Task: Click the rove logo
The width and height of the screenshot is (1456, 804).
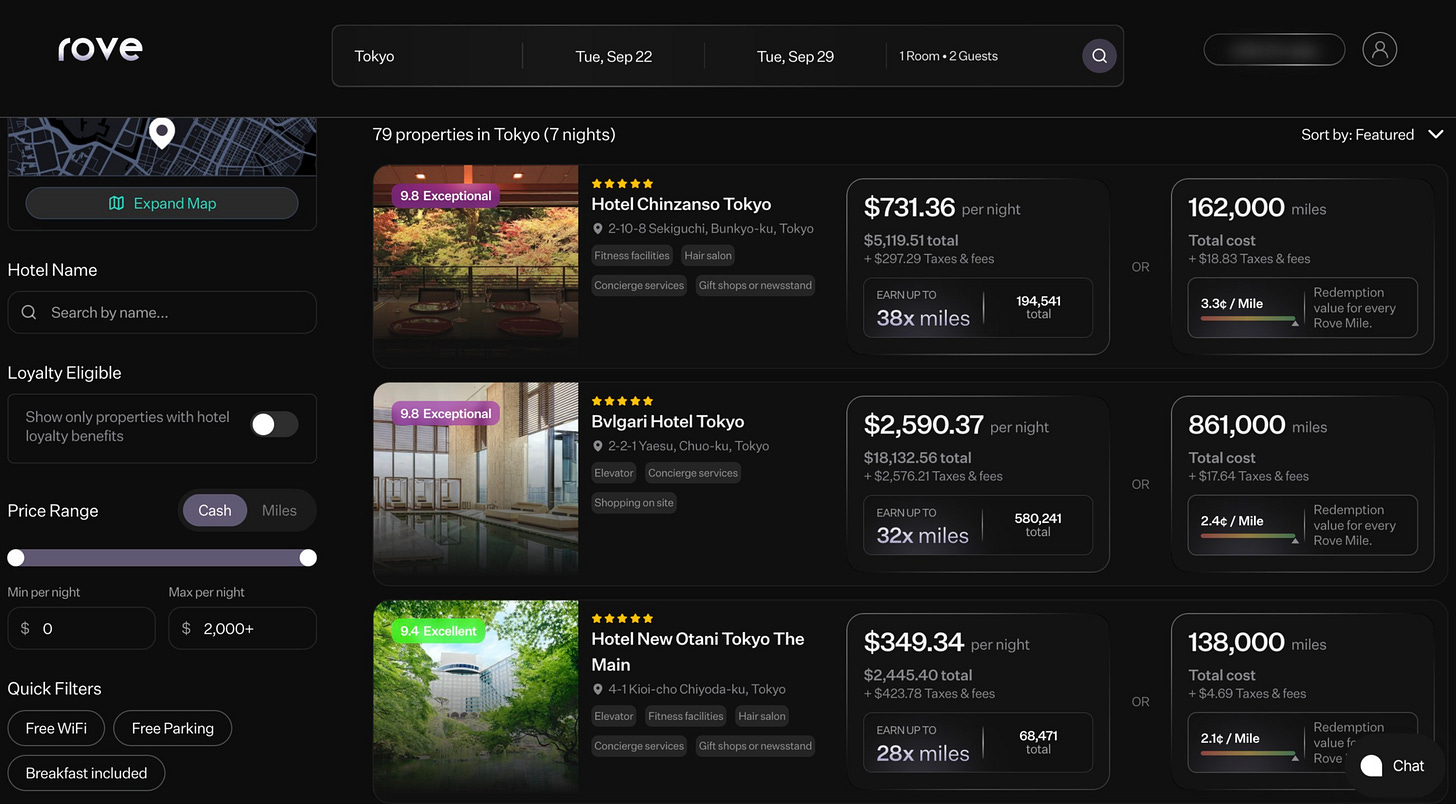Action: pos(100,48)
